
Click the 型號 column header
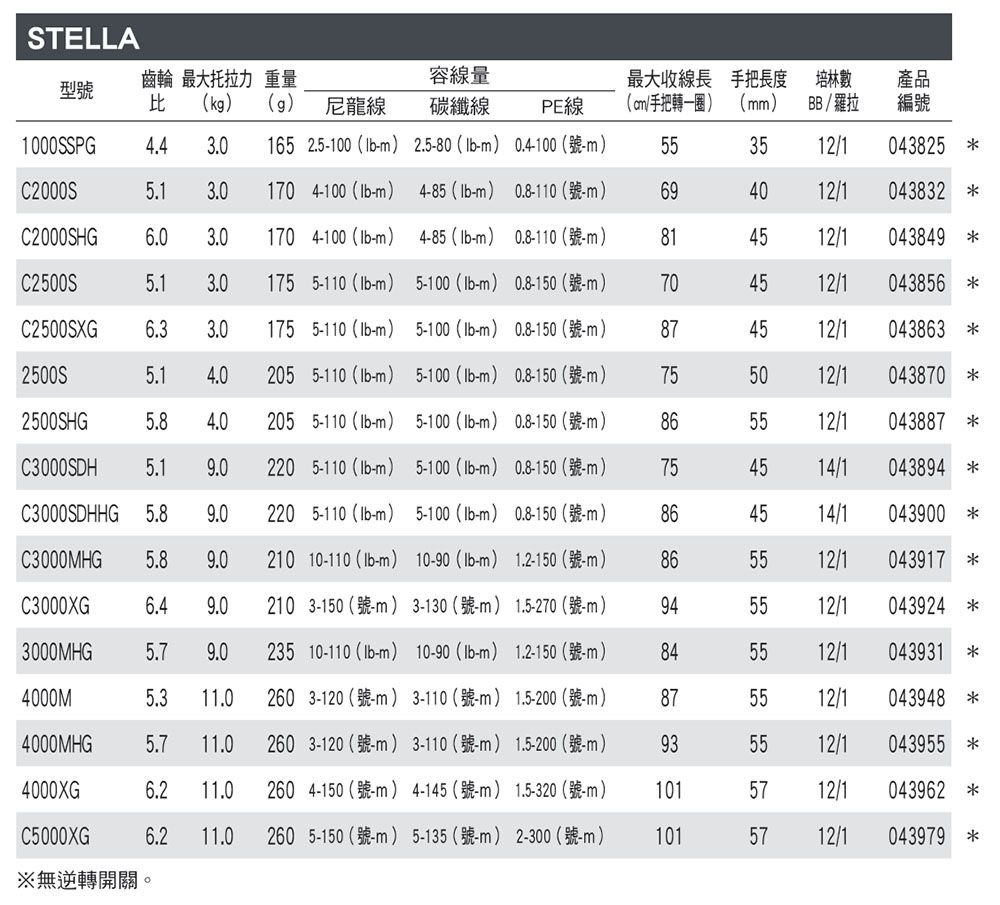[x=74, y=91]
